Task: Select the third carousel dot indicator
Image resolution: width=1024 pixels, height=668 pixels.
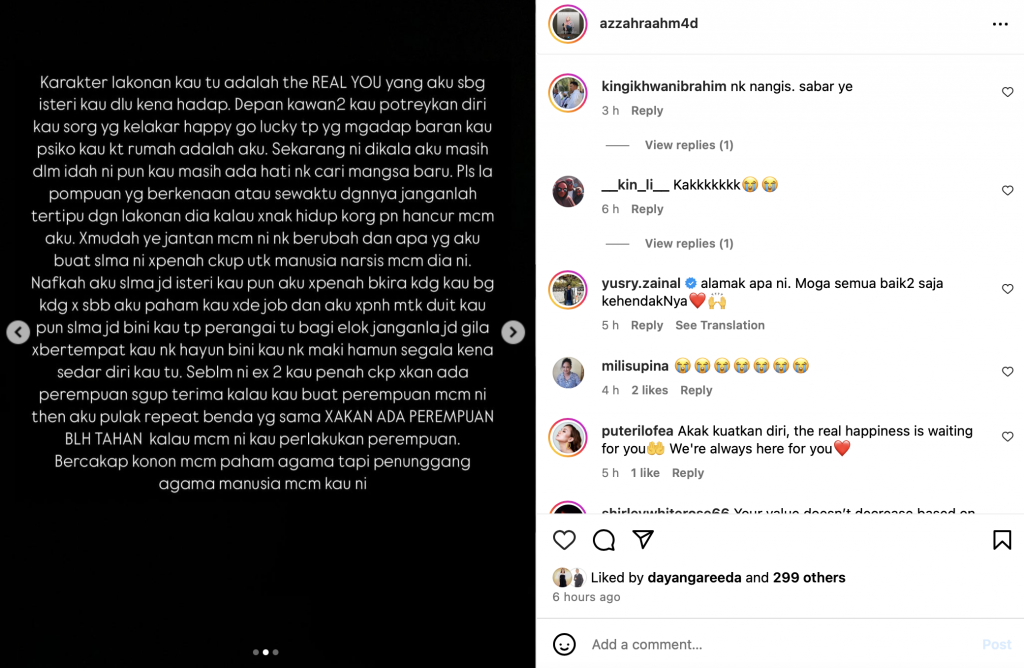Action: click(276, 652)
